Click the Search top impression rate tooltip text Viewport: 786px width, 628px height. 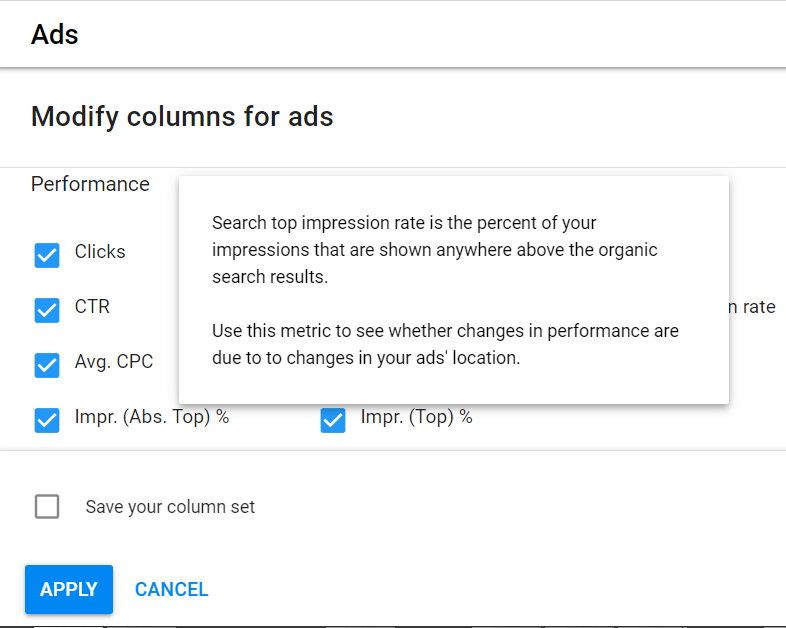click(x=435, y=250)
